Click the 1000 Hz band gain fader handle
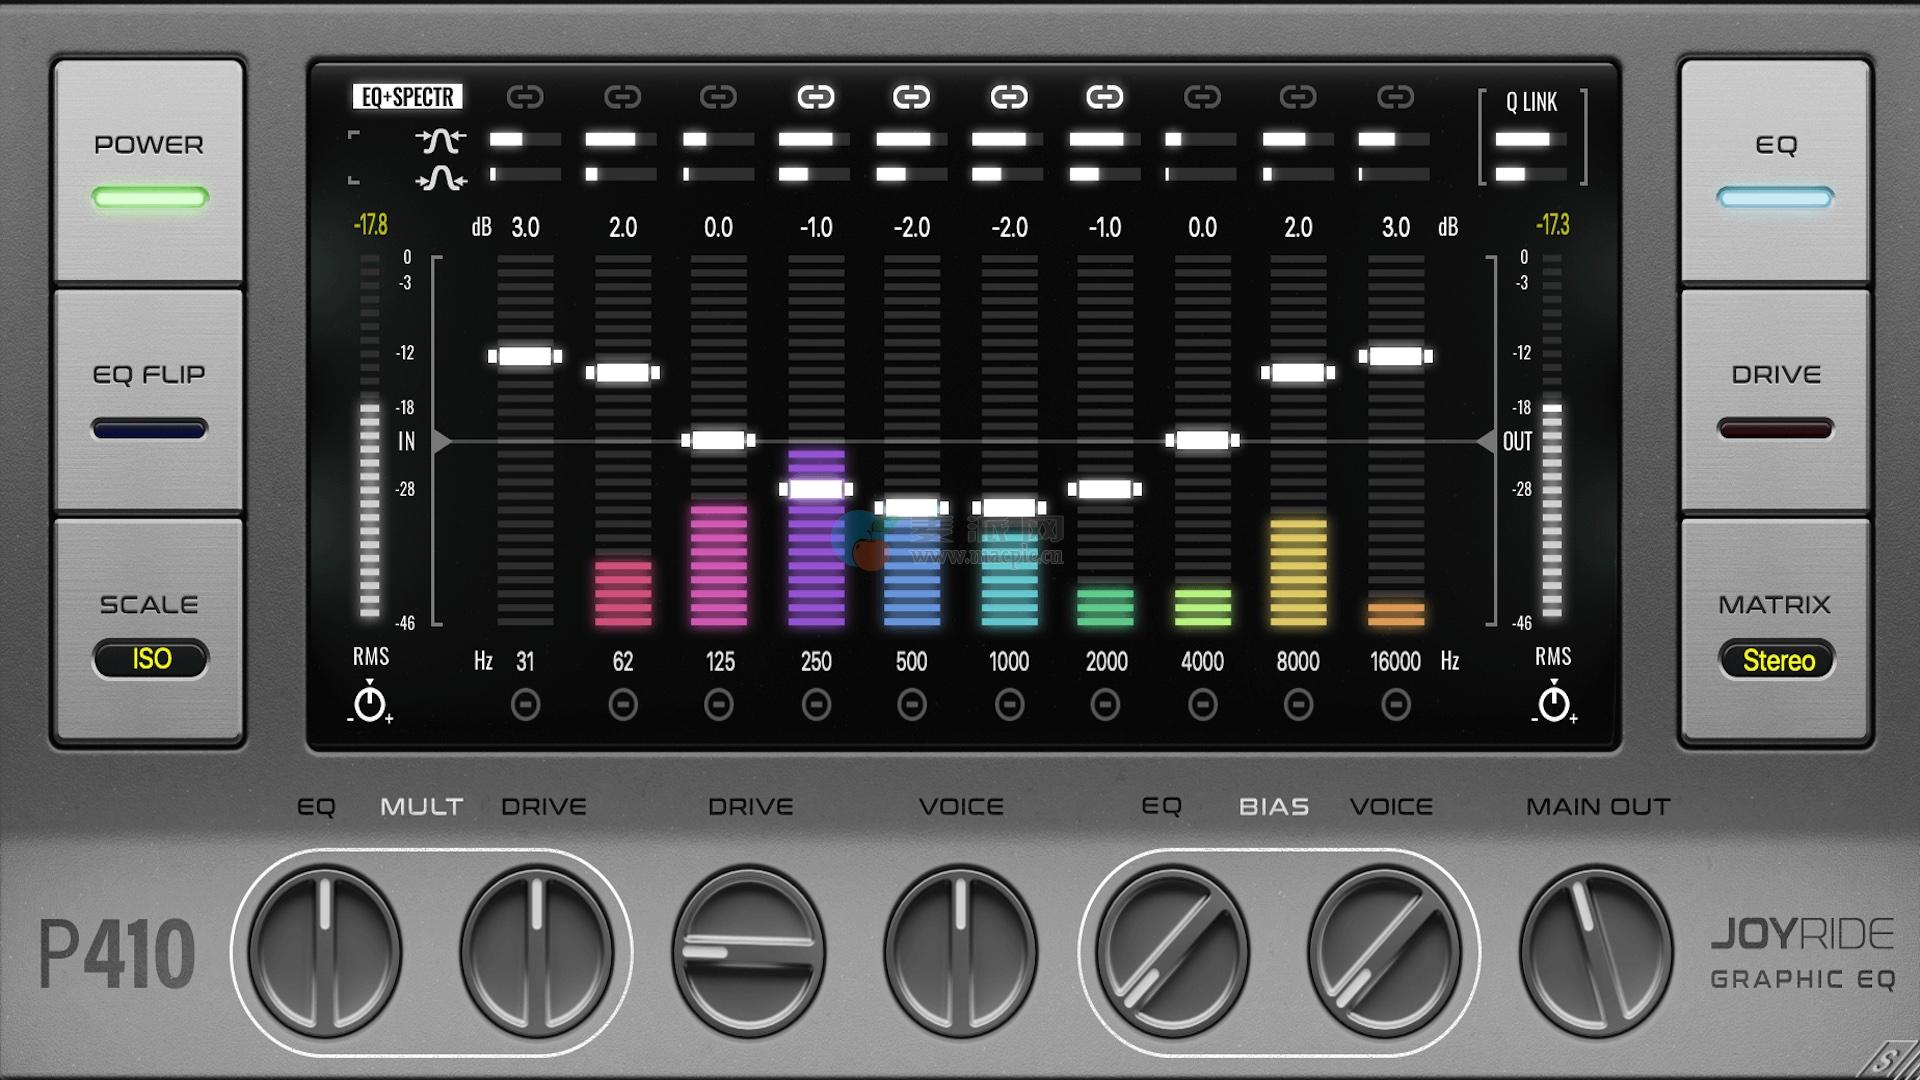The height and width of the screenshot is (1080, 1920). (1009, 508)
